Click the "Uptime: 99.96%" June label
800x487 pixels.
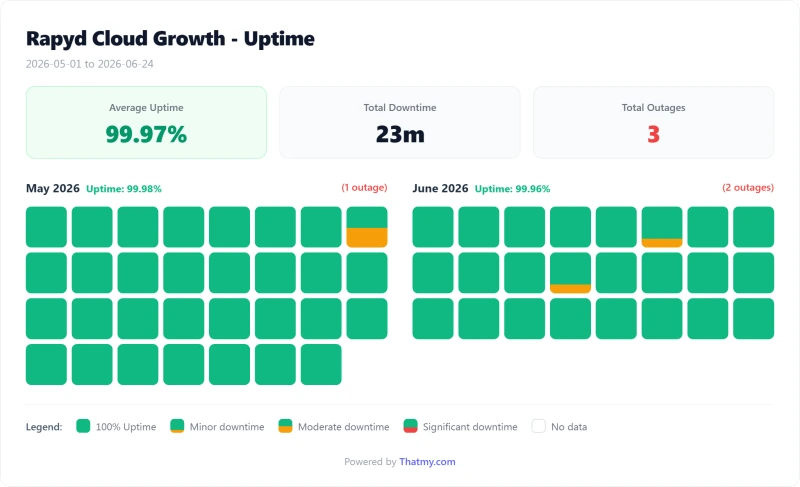[512, 189]
